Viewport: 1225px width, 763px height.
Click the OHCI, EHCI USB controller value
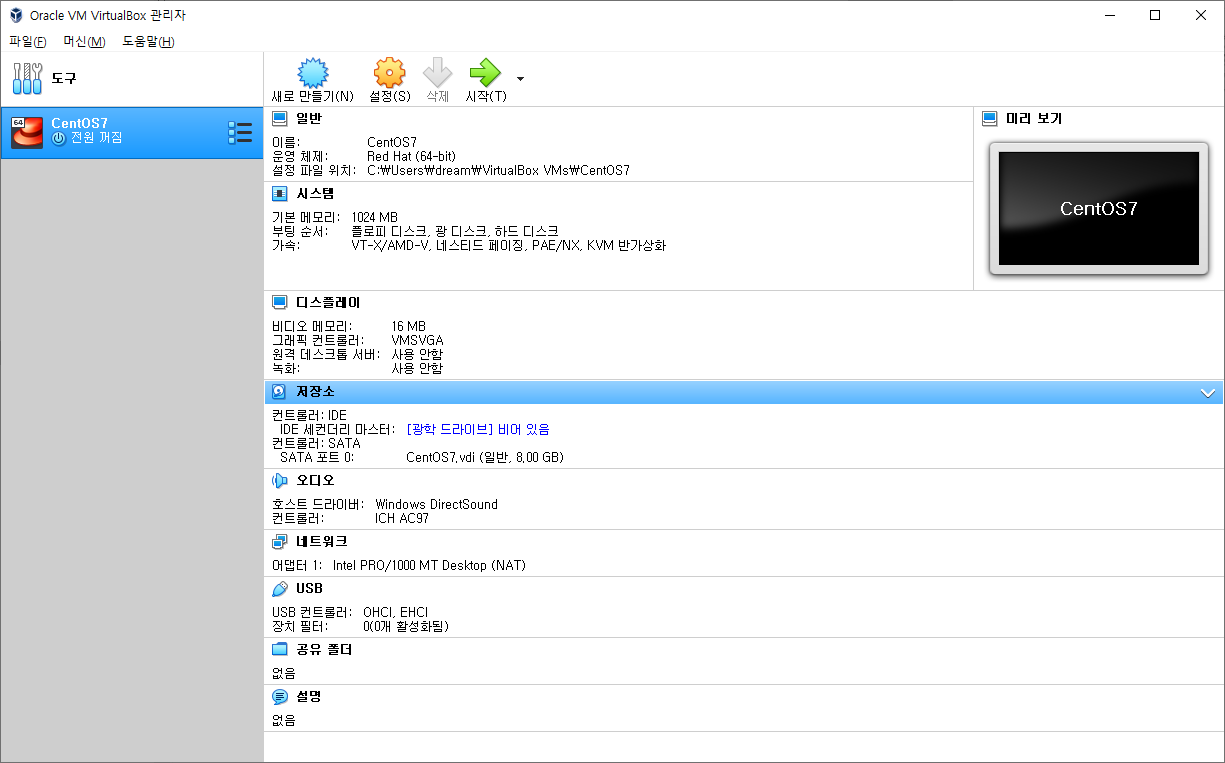point(396,612)
